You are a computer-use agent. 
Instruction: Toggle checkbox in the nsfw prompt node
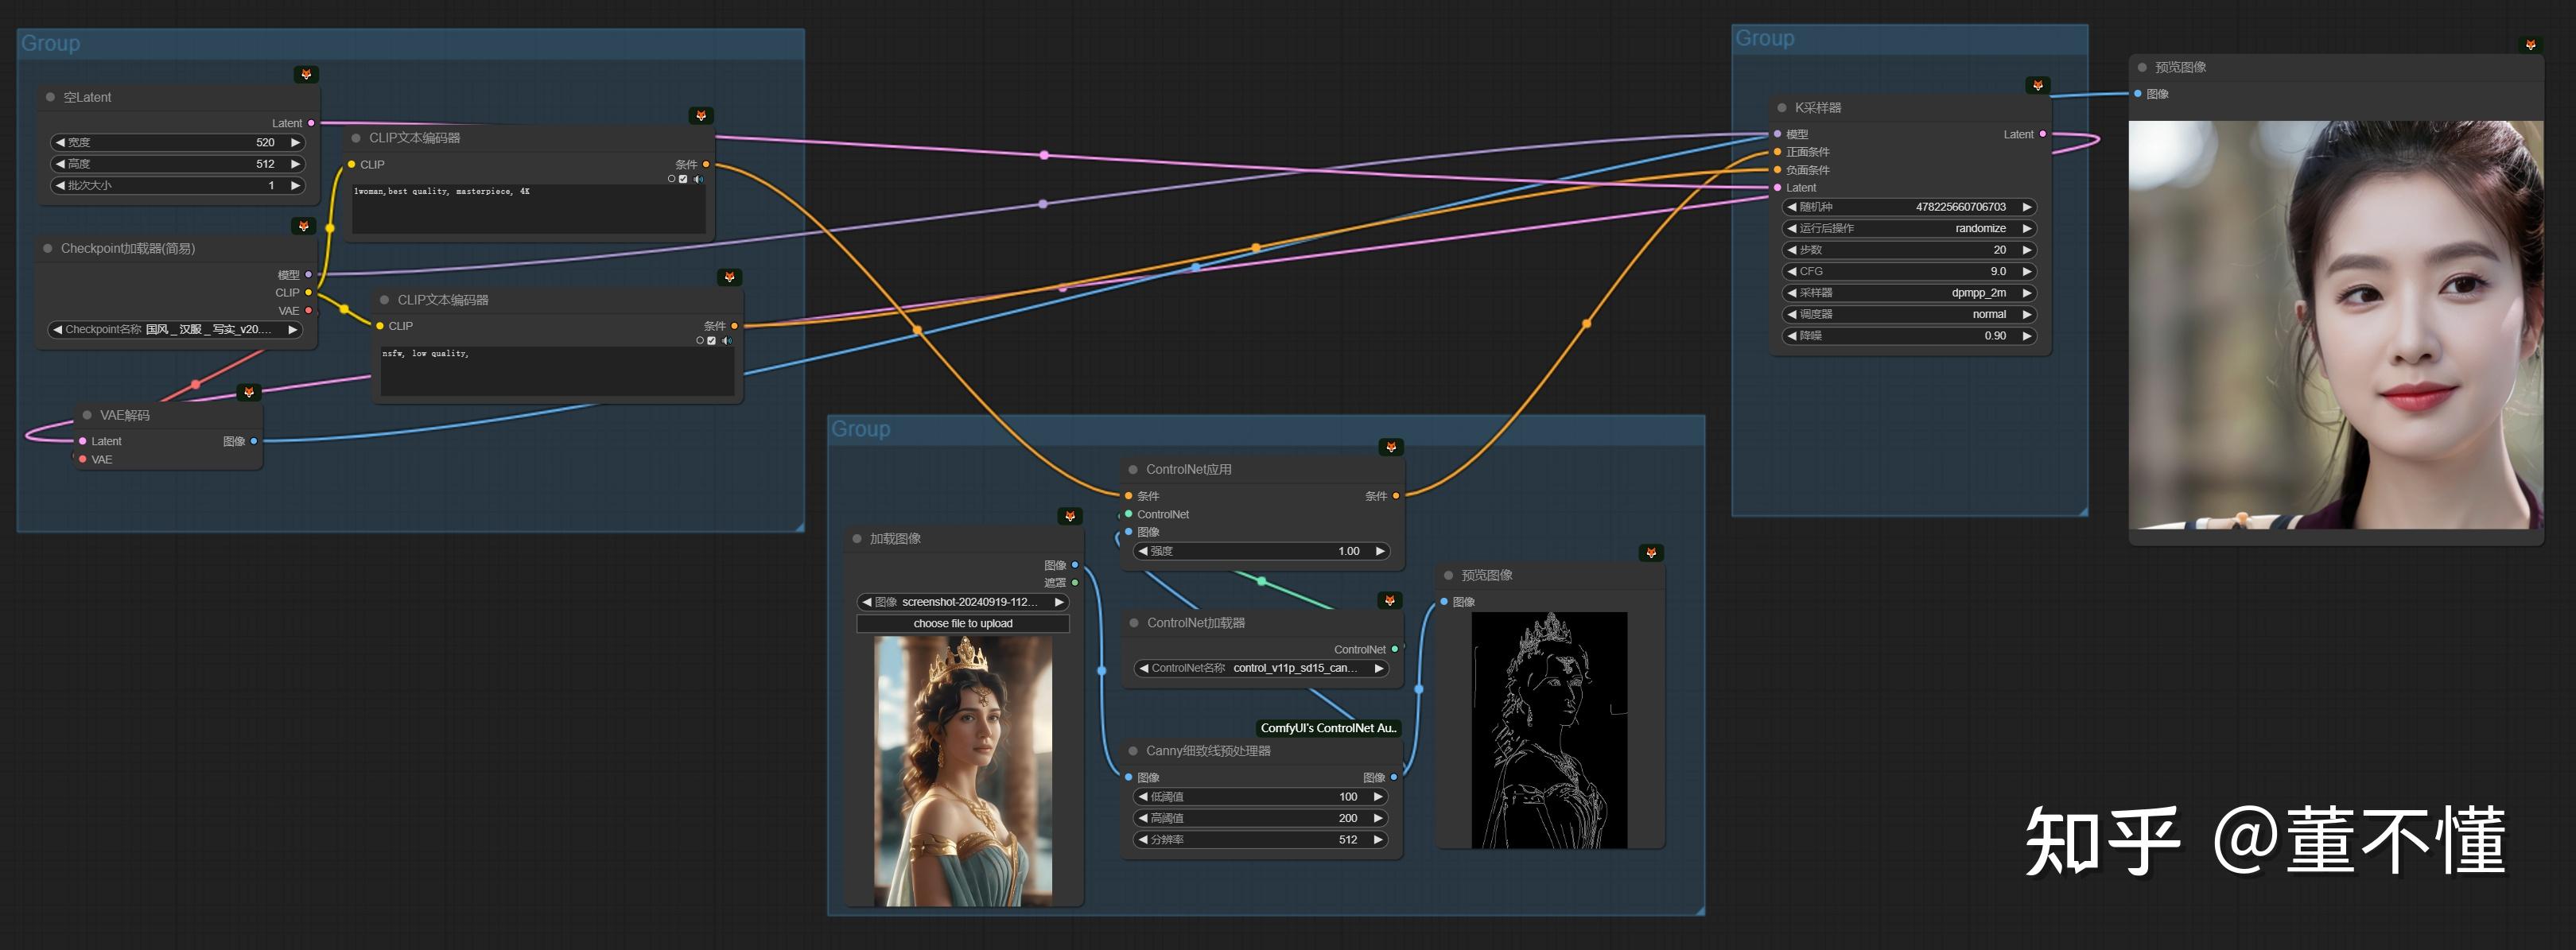711,341
